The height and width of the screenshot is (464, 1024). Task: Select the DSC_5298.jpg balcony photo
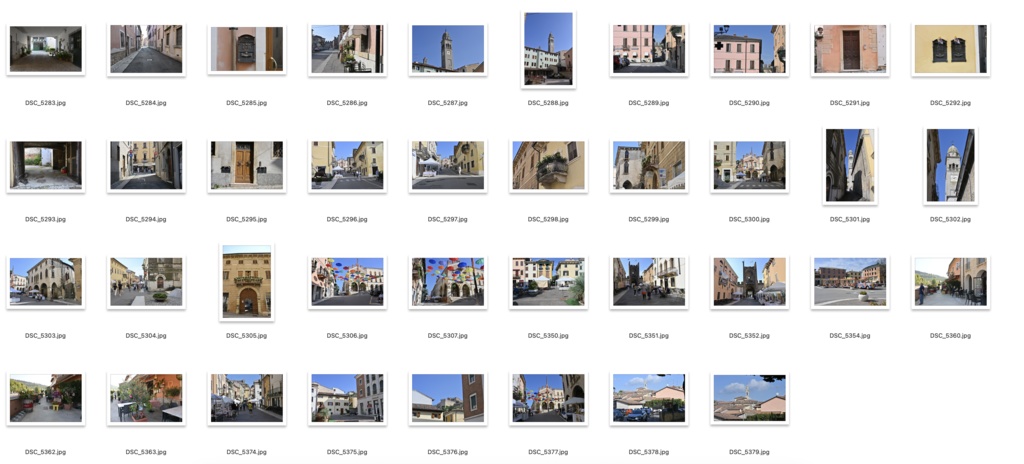point(549,165)
